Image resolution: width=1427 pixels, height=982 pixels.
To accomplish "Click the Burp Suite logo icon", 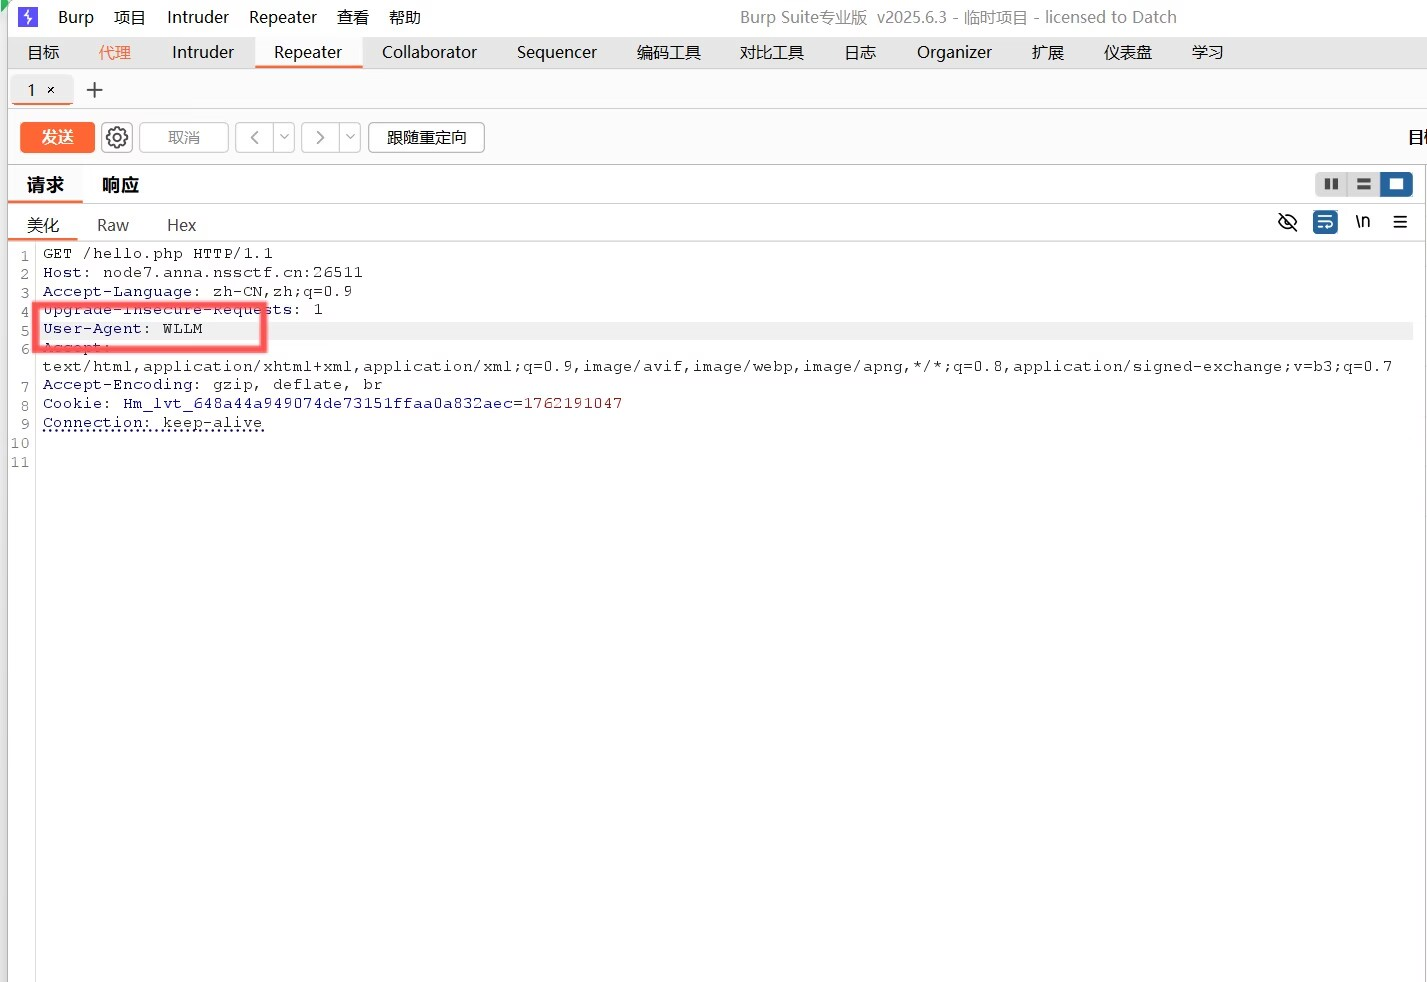I will tap(28, 17).
